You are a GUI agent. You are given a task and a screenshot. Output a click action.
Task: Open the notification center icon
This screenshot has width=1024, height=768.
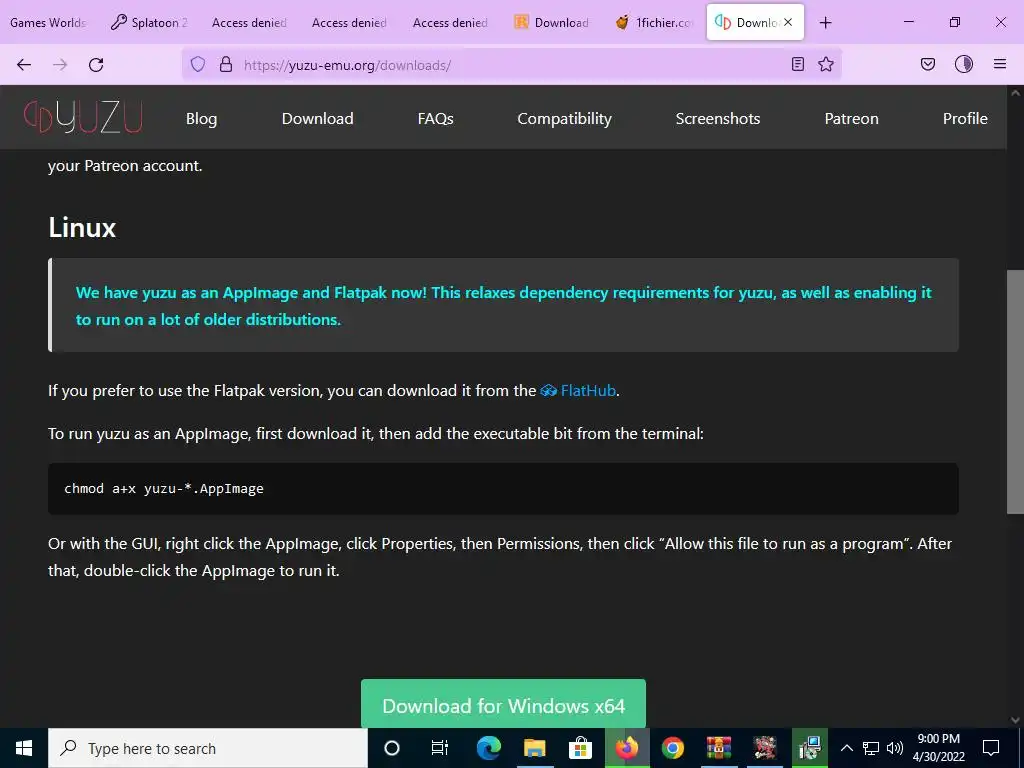(x=991, y=748)
